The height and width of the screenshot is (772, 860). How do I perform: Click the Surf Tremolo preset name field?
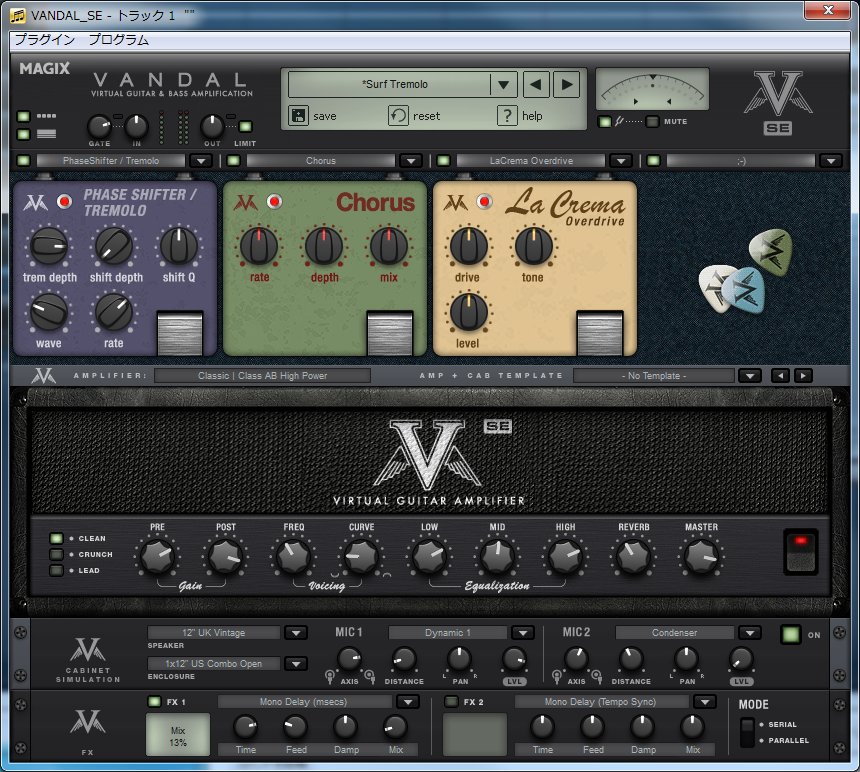click(389, 84)
